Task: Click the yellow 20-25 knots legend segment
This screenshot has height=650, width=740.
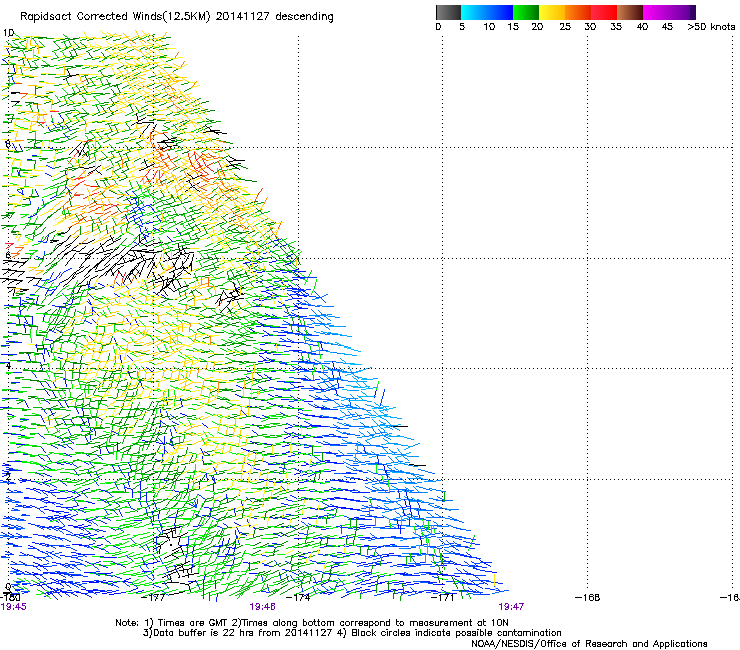Action: point(552,12)
